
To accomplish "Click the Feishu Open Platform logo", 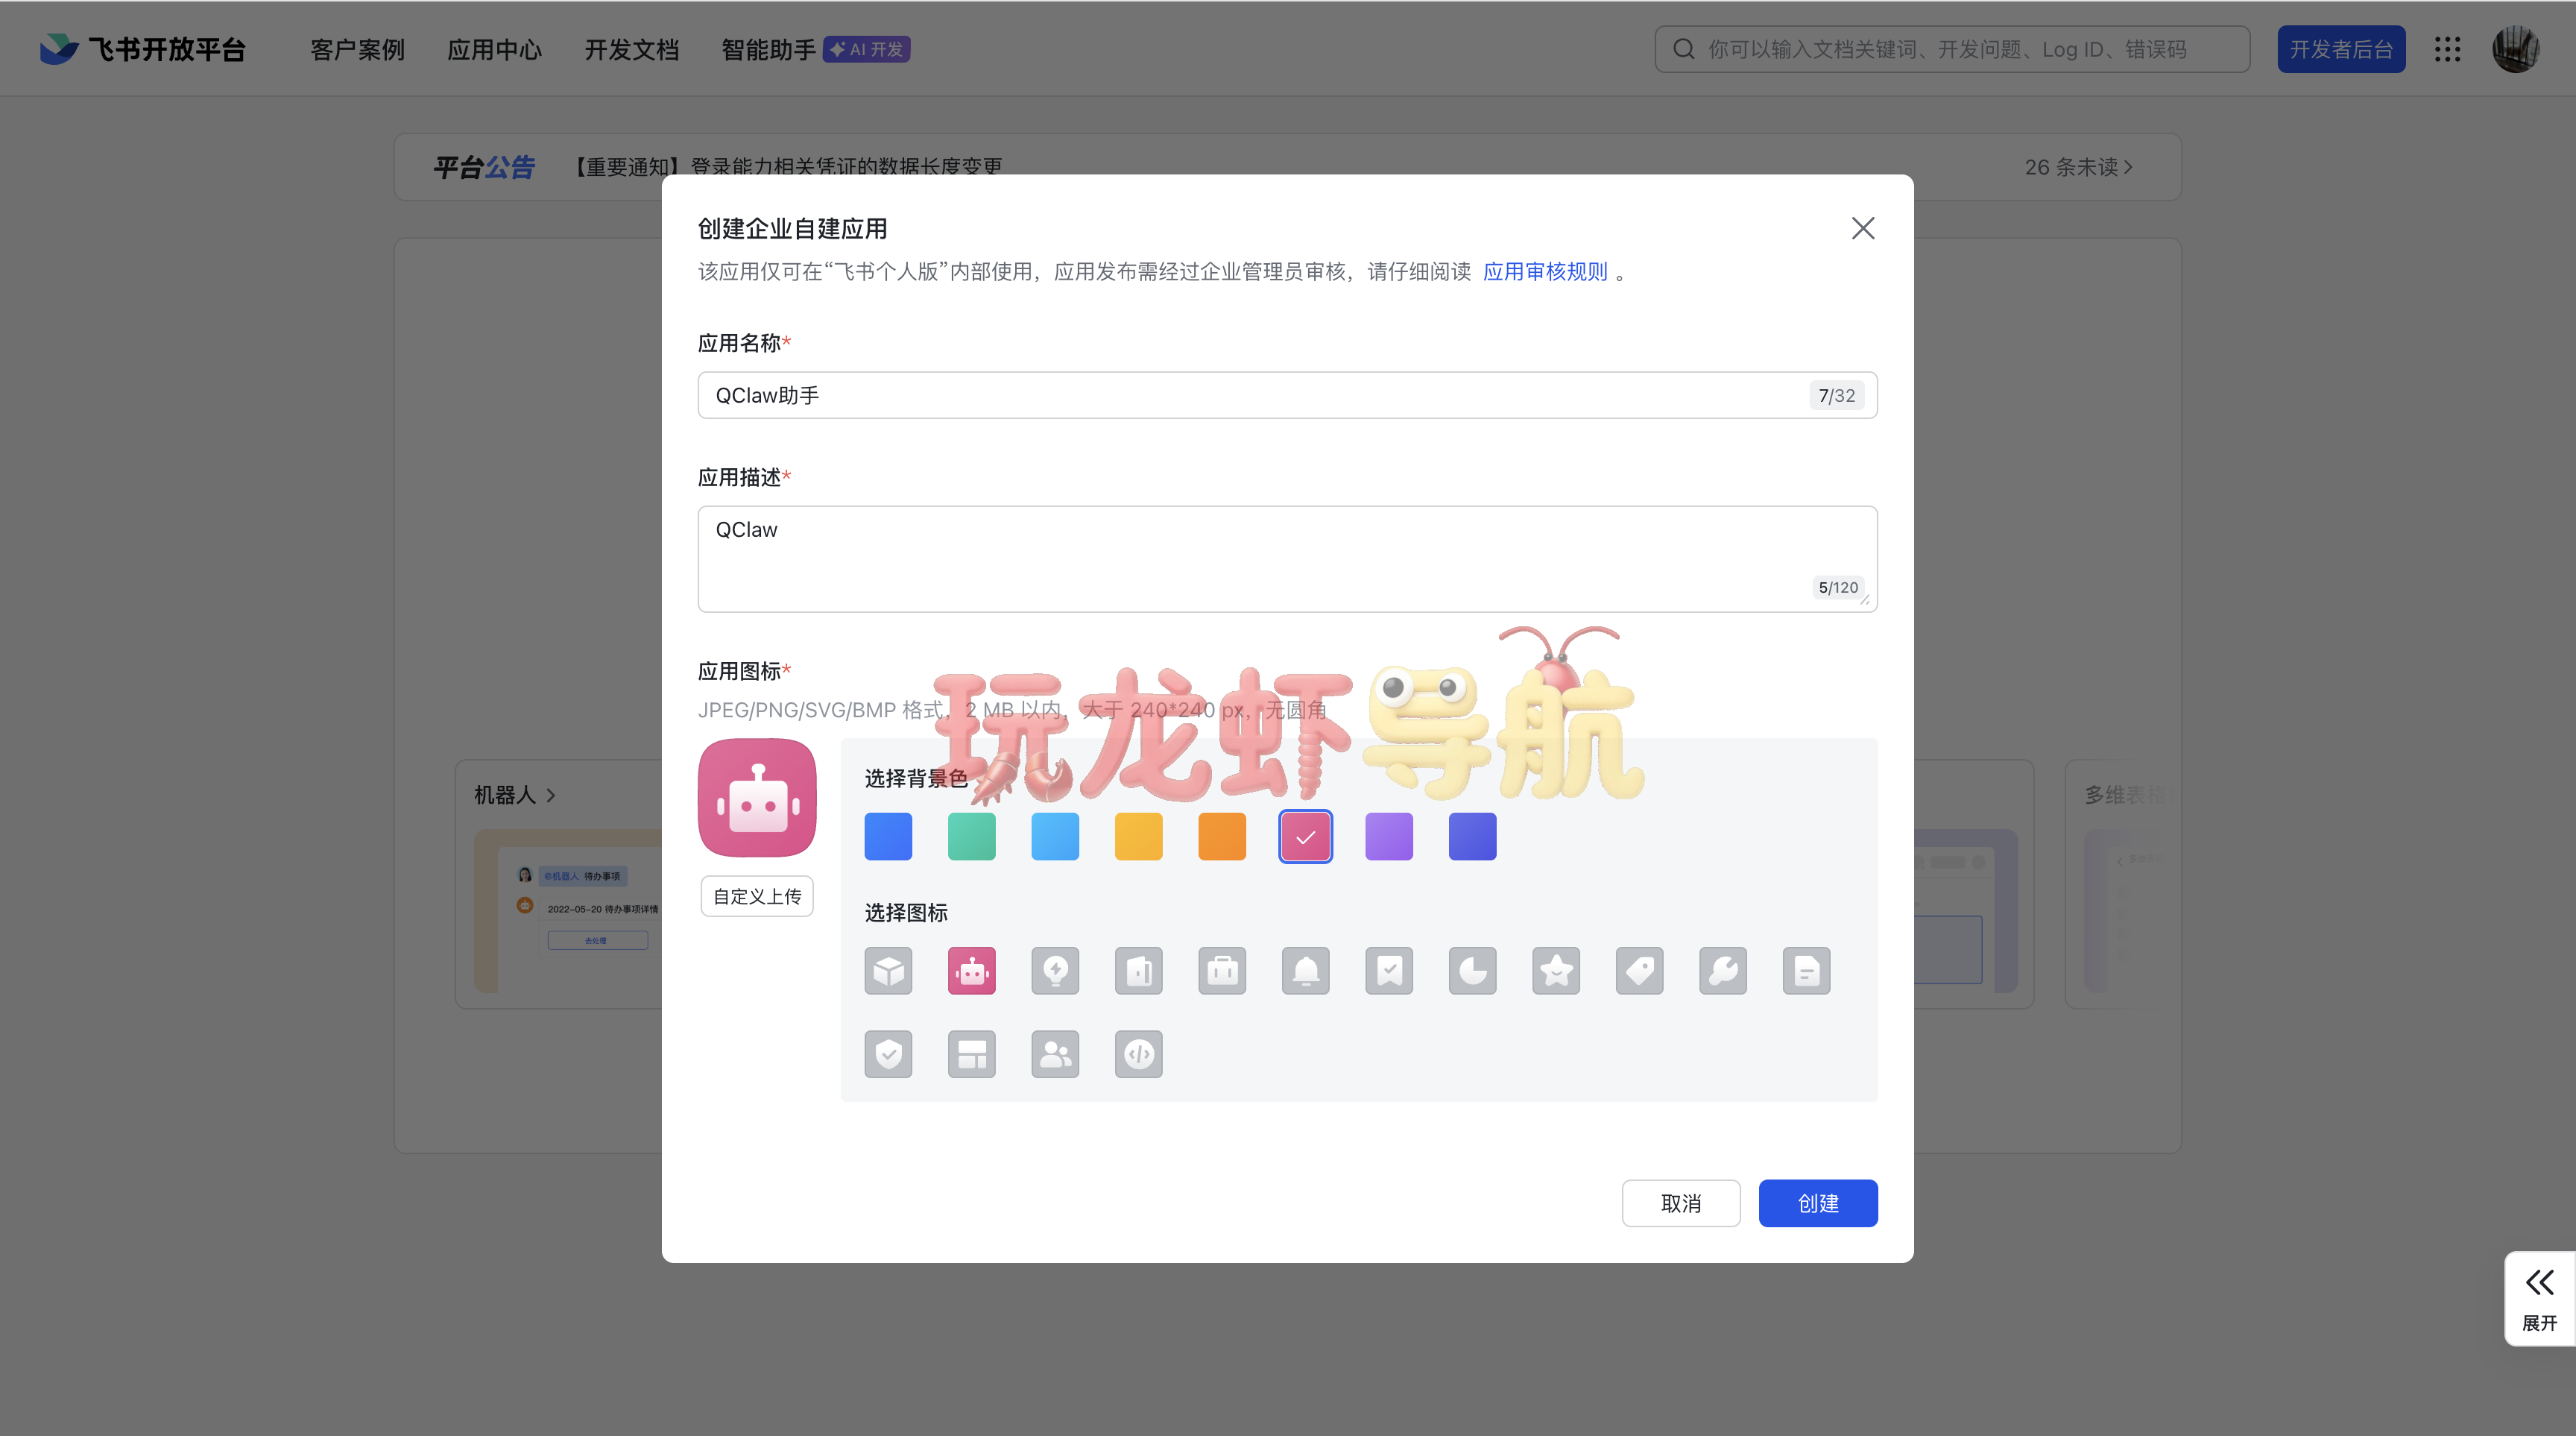I will point(143,49).
